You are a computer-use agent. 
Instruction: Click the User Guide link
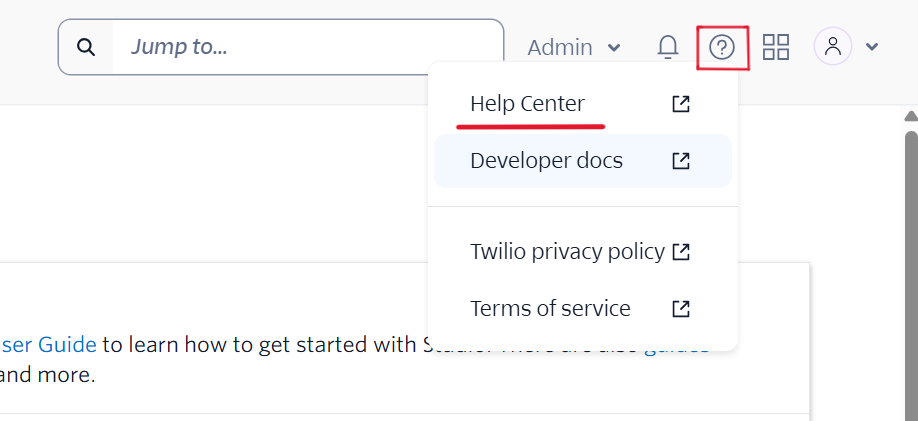coord(48,345)
